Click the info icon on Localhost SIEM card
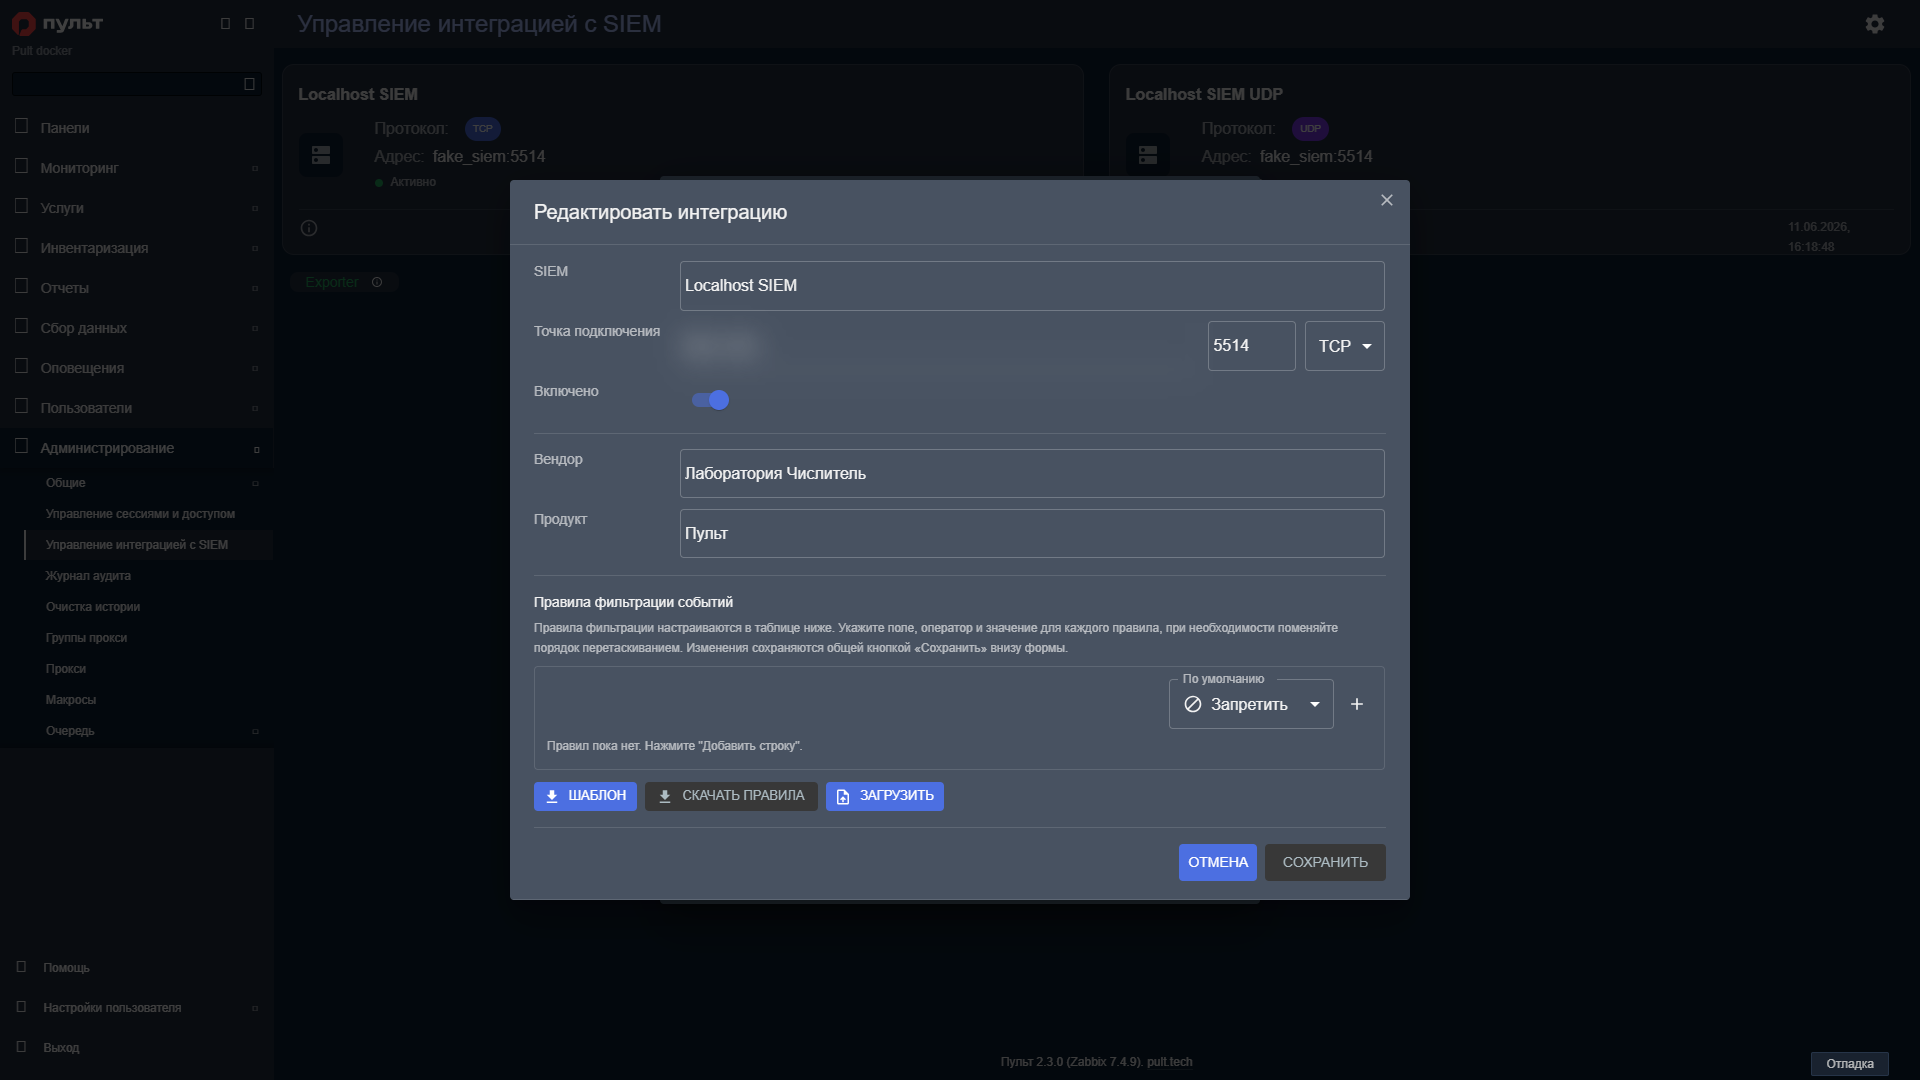The width and height of the screenshot is (1920, 1080). click(309, 228)
